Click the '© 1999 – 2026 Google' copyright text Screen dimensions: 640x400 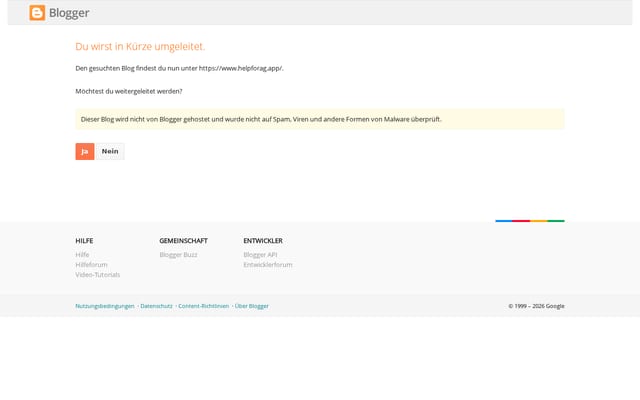click(536, 306)
